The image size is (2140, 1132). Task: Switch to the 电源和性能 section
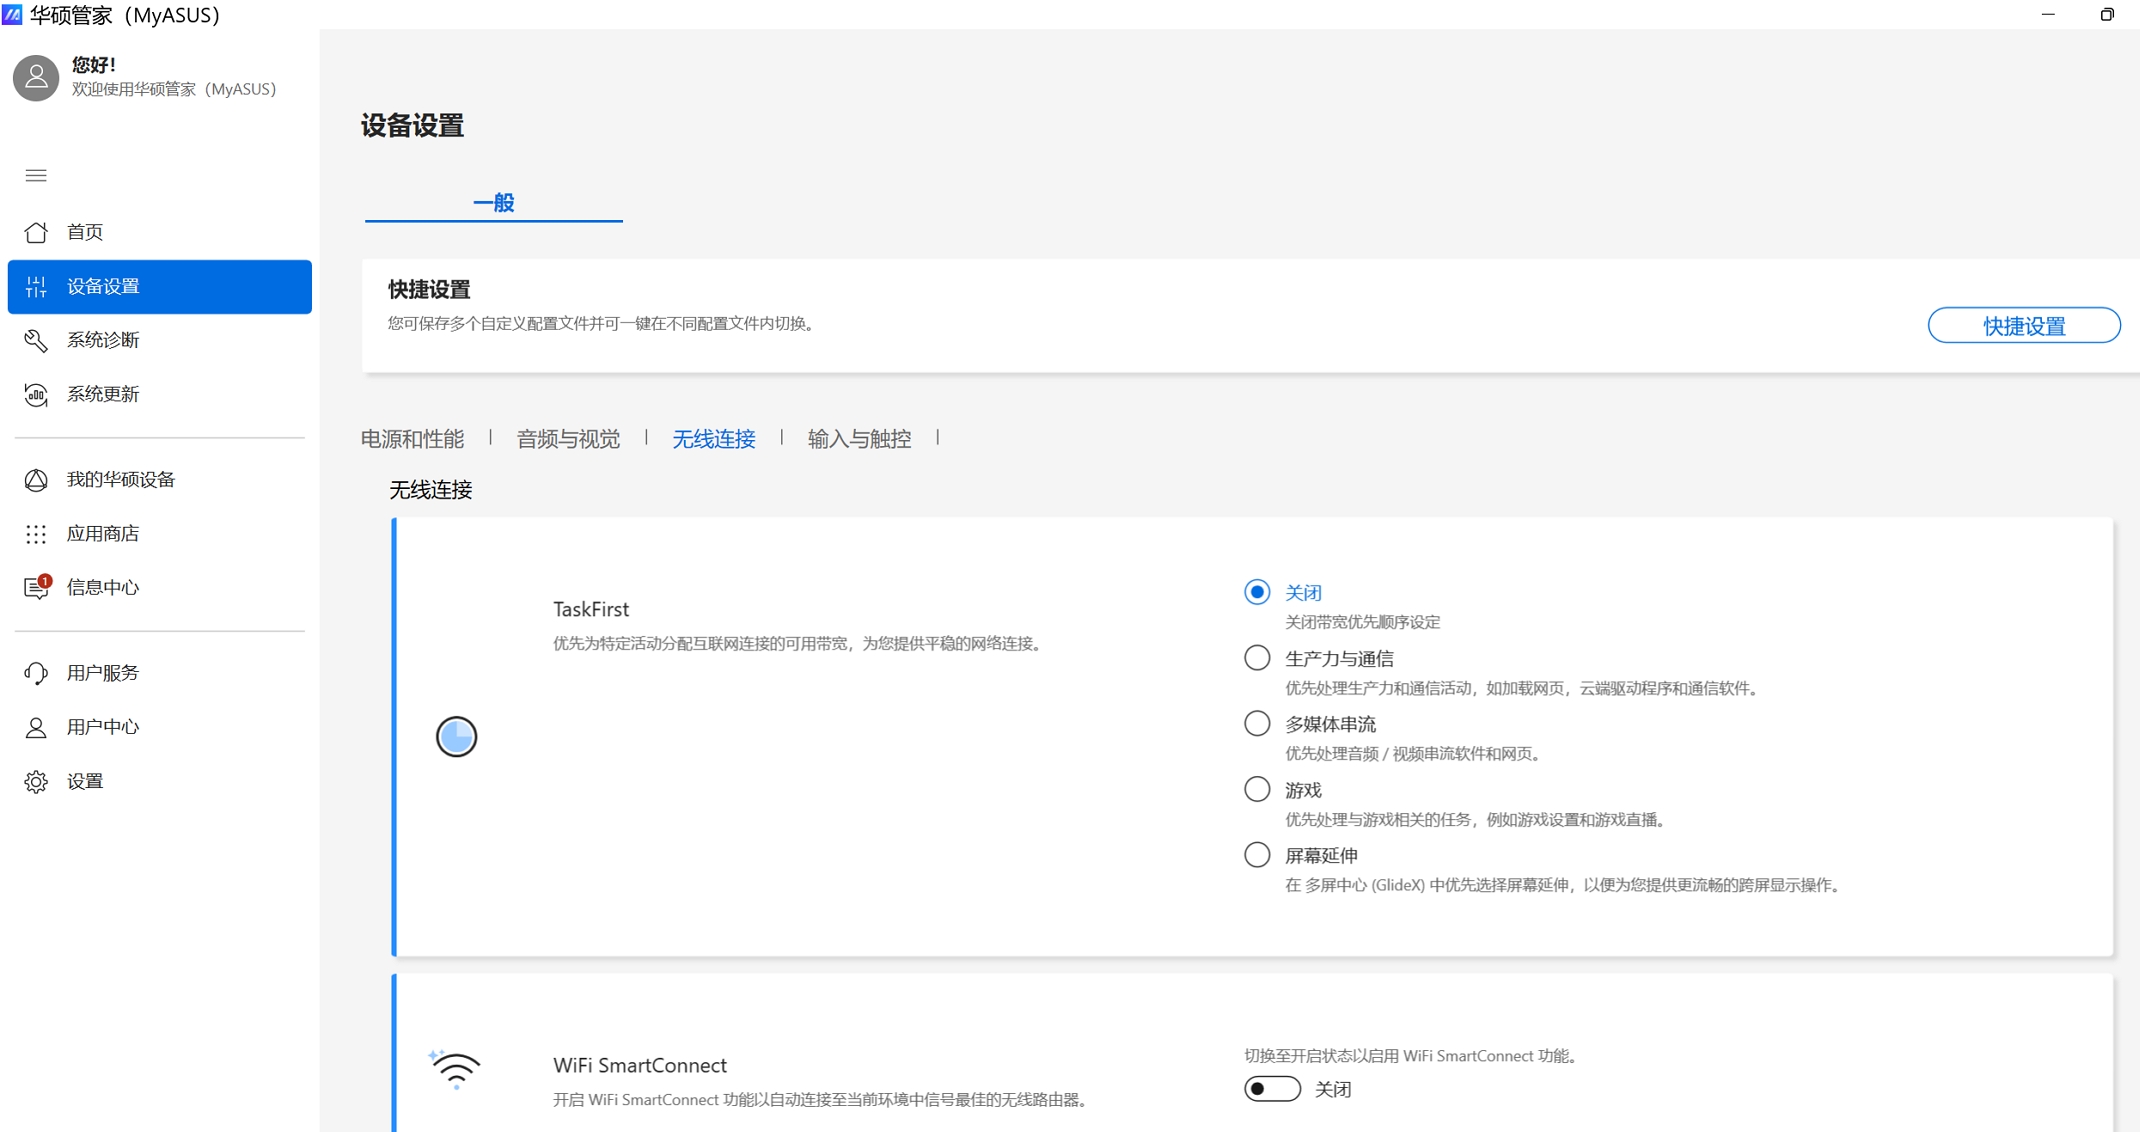point(412,439)
